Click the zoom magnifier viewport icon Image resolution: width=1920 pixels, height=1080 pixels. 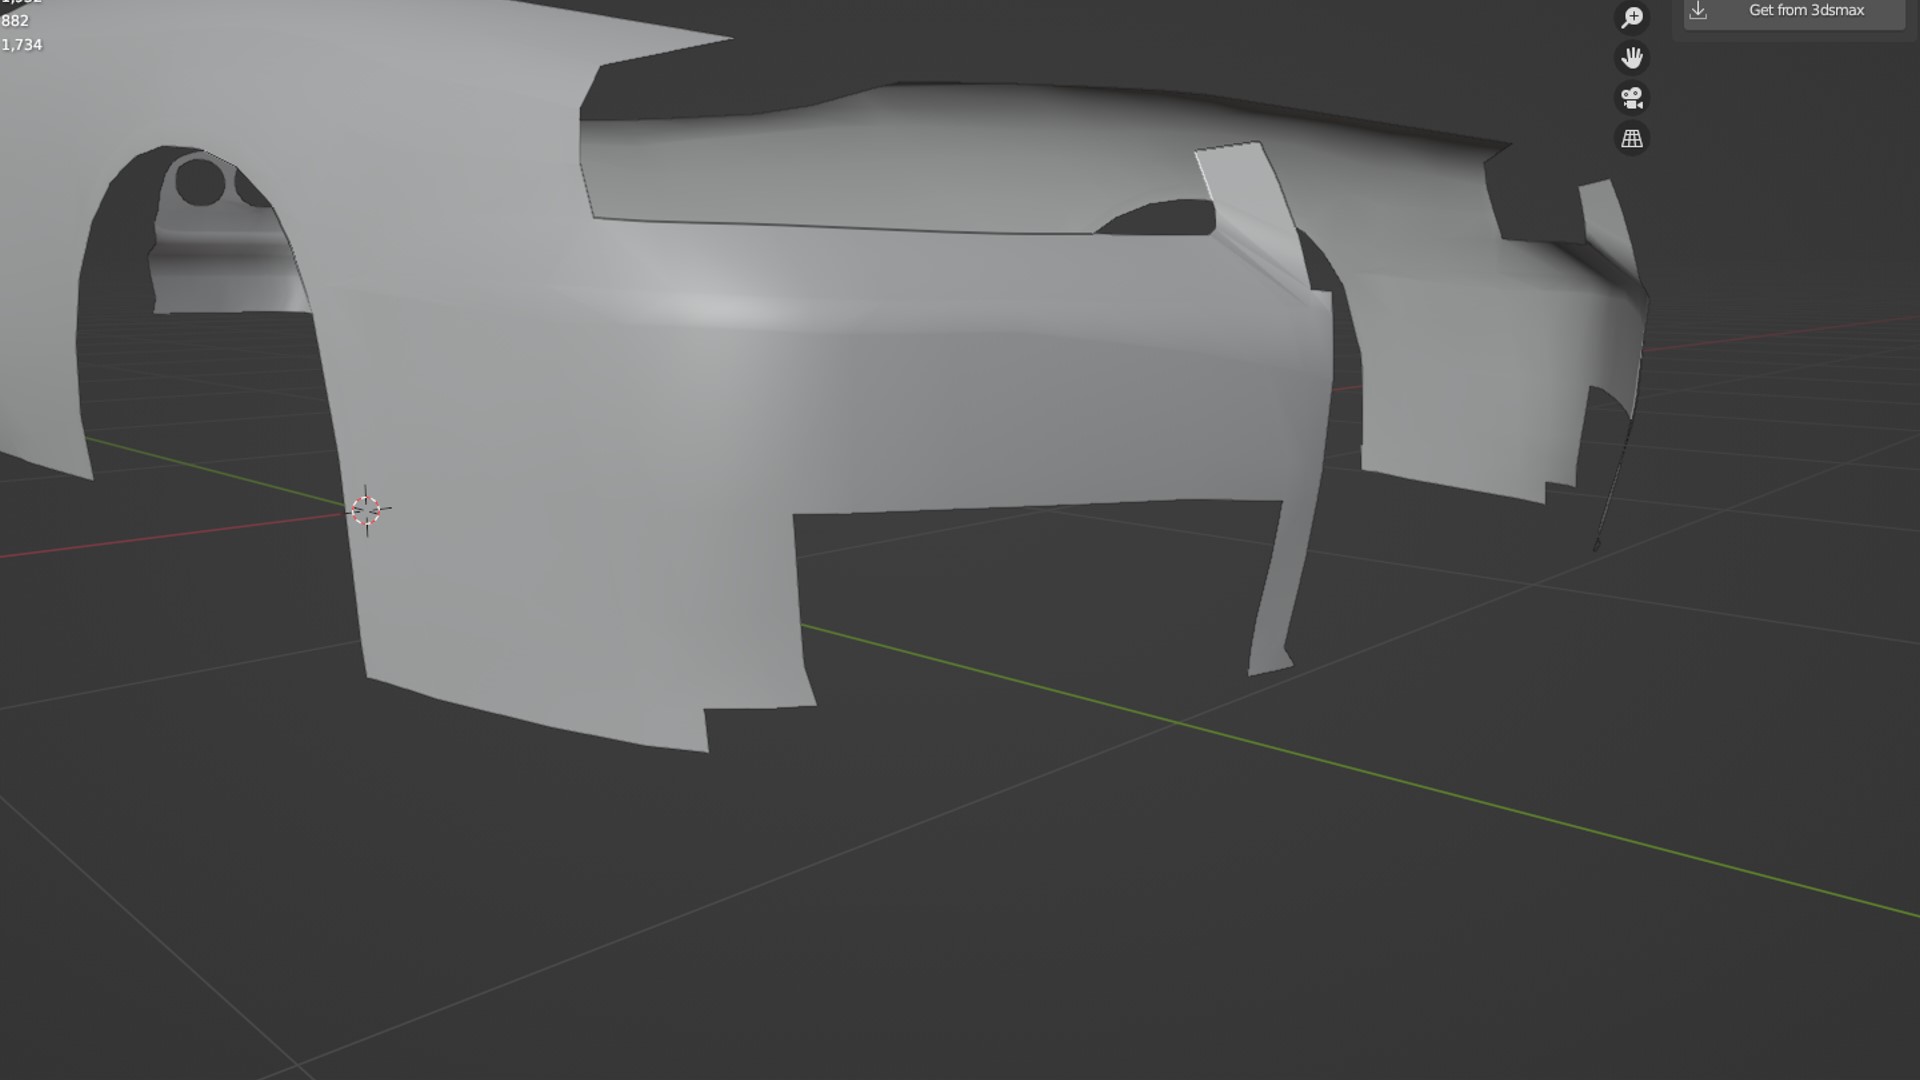click(x=1632, y=18)
